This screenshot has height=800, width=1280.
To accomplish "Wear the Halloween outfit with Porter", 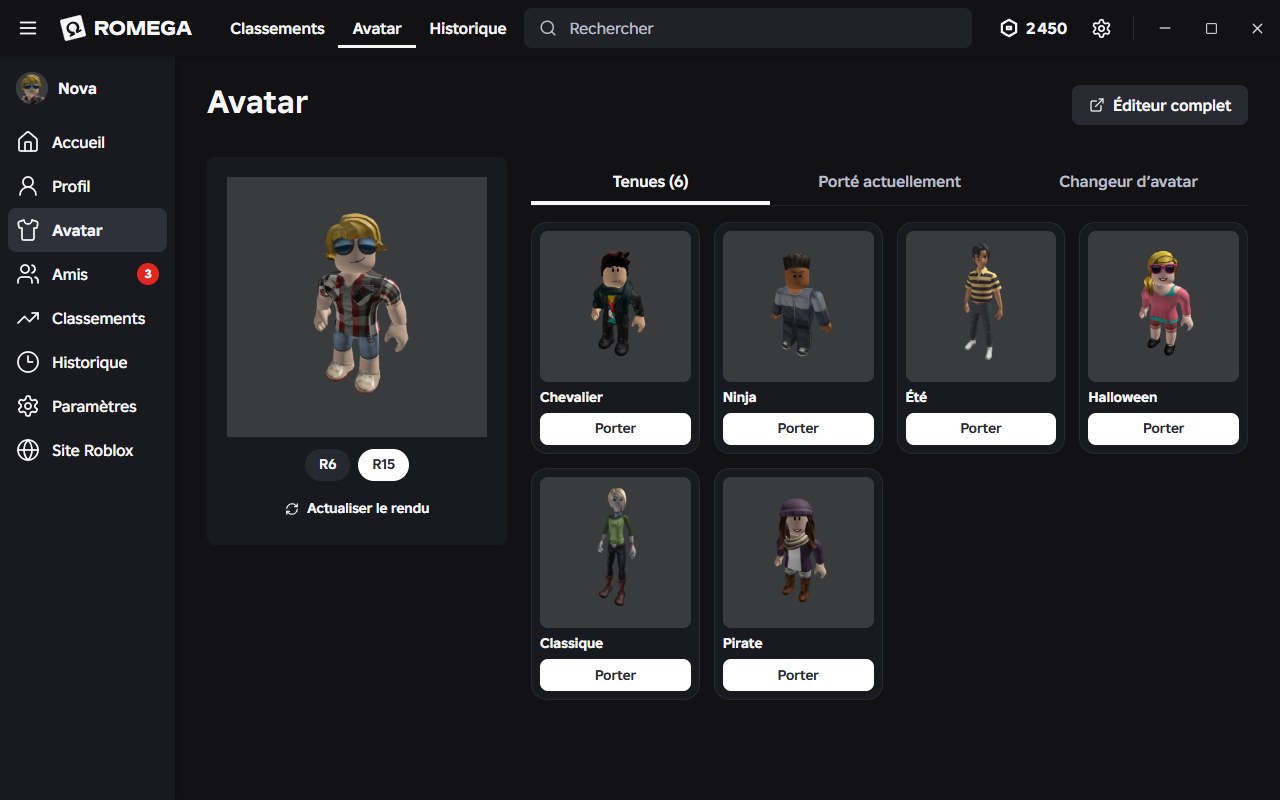I will click(1164, 429).
